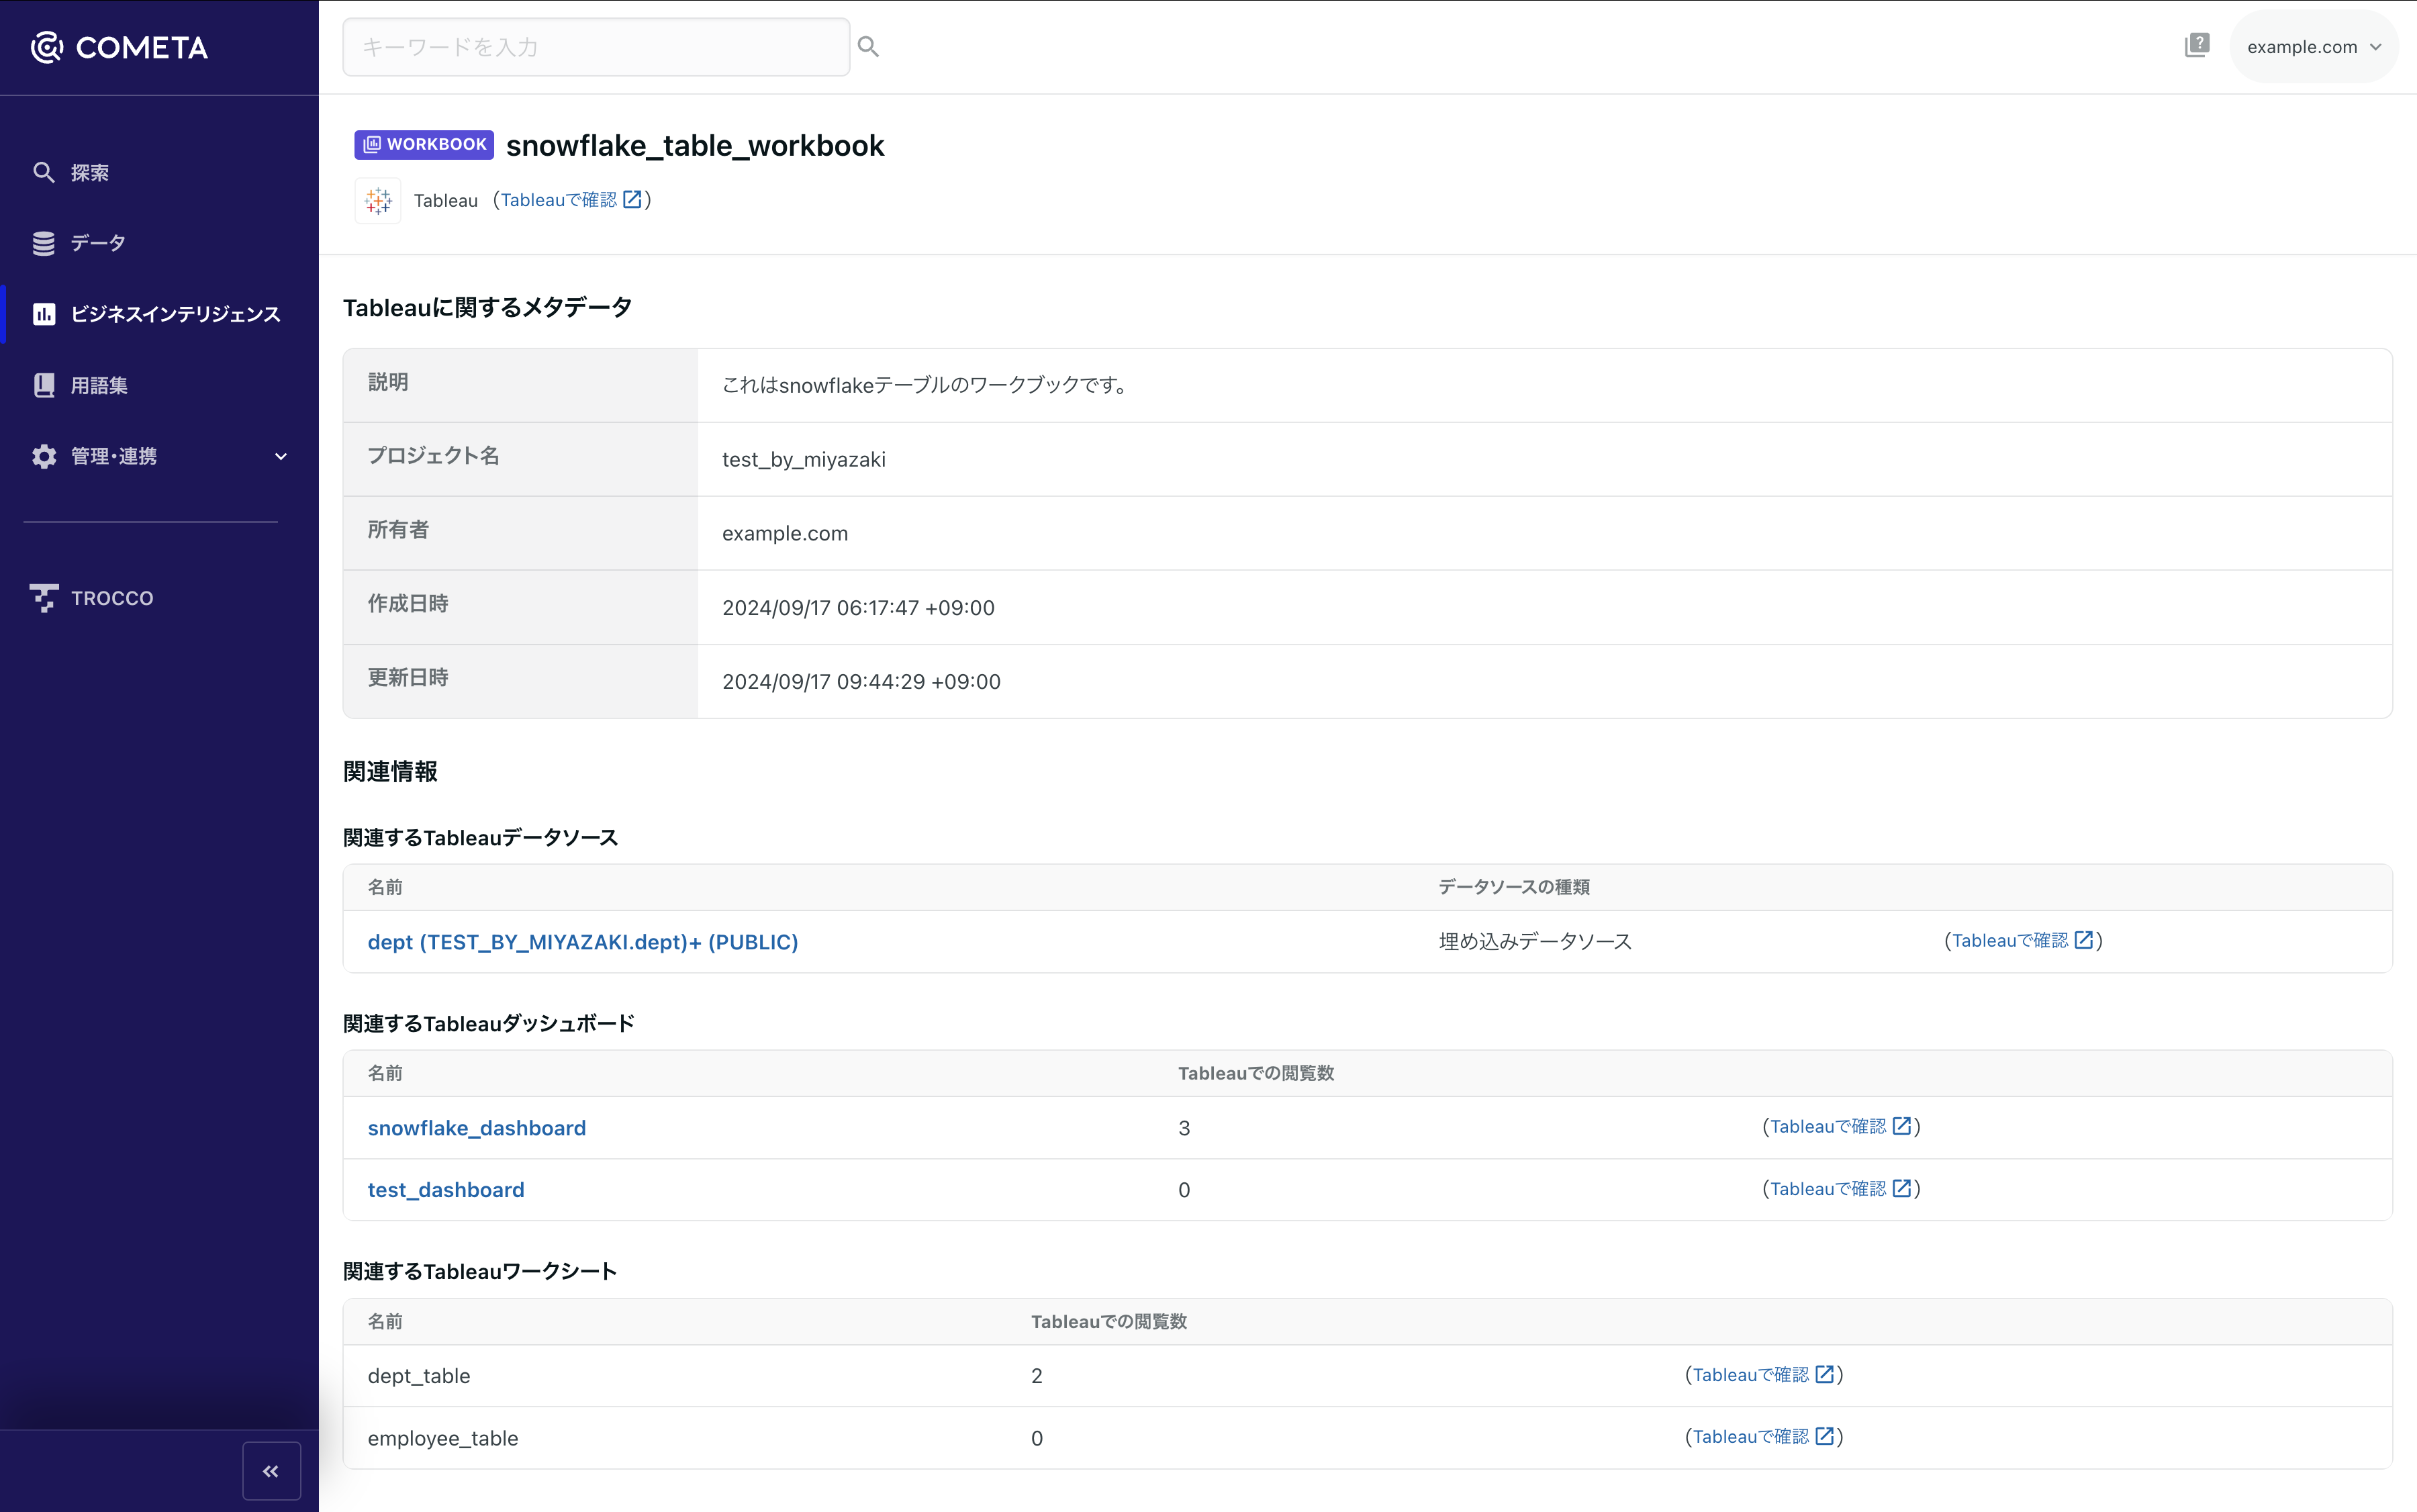Viewport: 2417px width, 1512px height.
Task: Click the COMETA logo in the sidebar
Action: [x=119, y=47]
